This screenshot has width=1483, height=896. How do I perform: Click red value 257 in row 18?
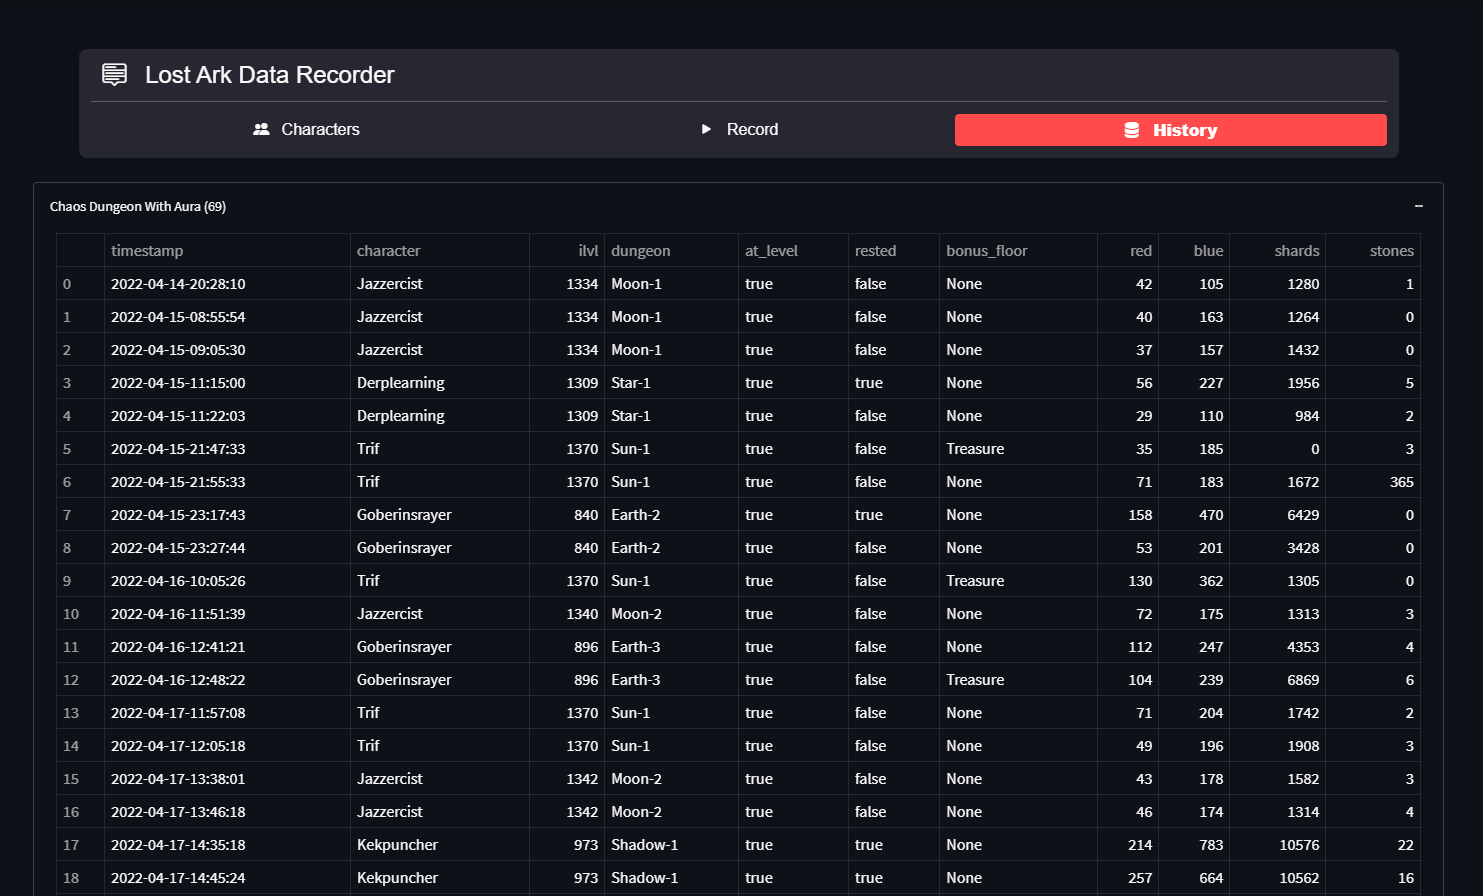pos(1128,878)
